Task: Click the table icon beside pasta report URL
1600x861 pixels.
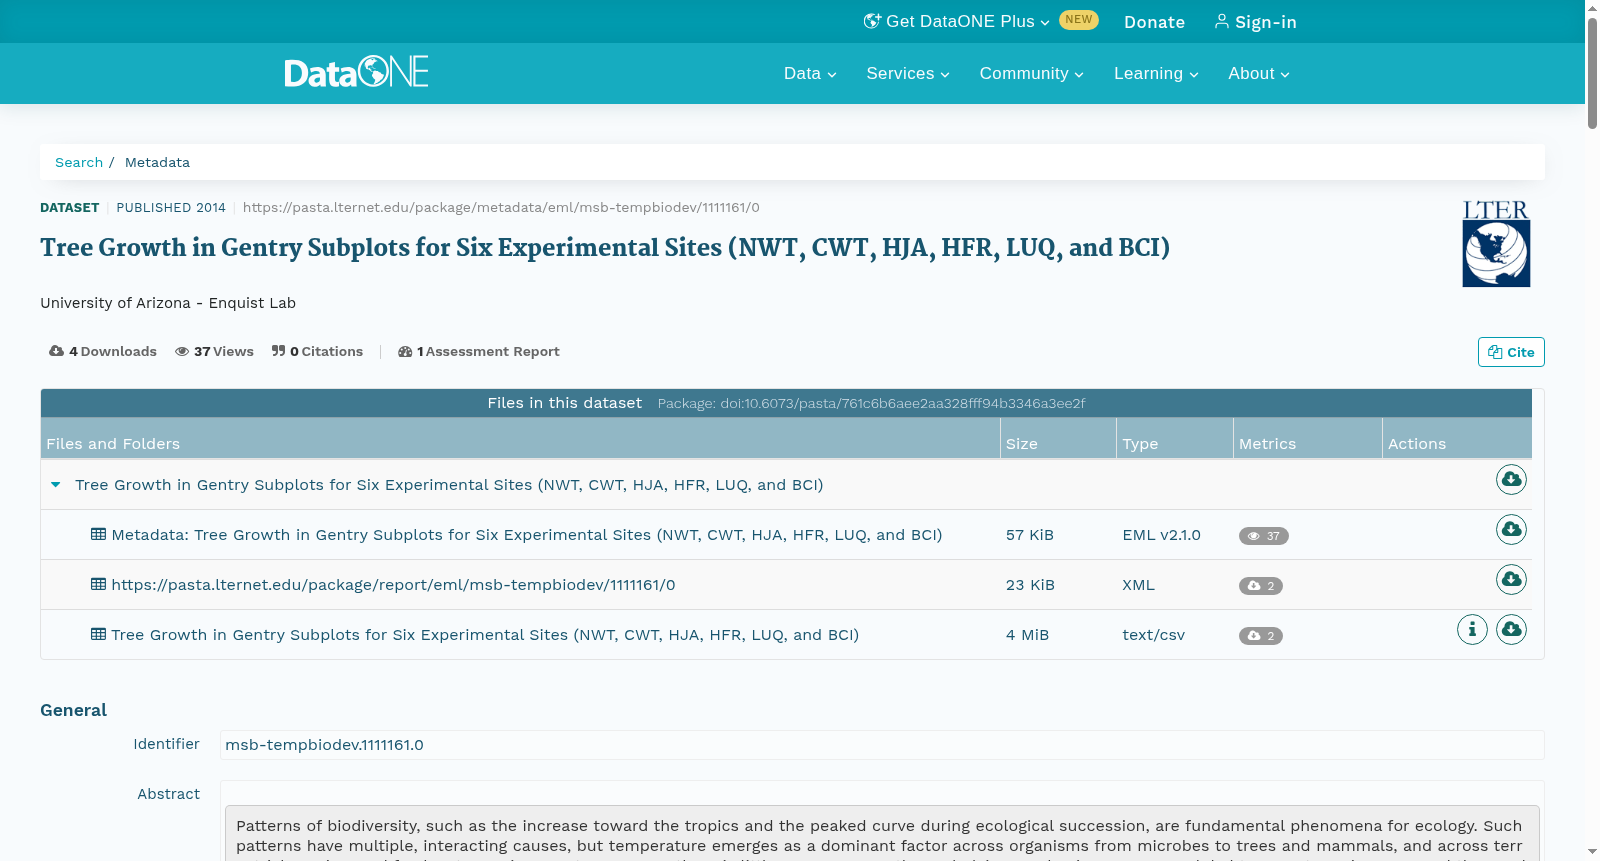Action: [98, 584]
